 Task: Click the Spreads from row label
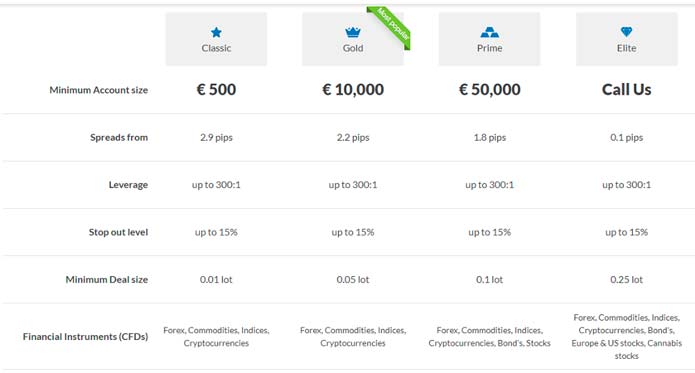coord(119,137)
